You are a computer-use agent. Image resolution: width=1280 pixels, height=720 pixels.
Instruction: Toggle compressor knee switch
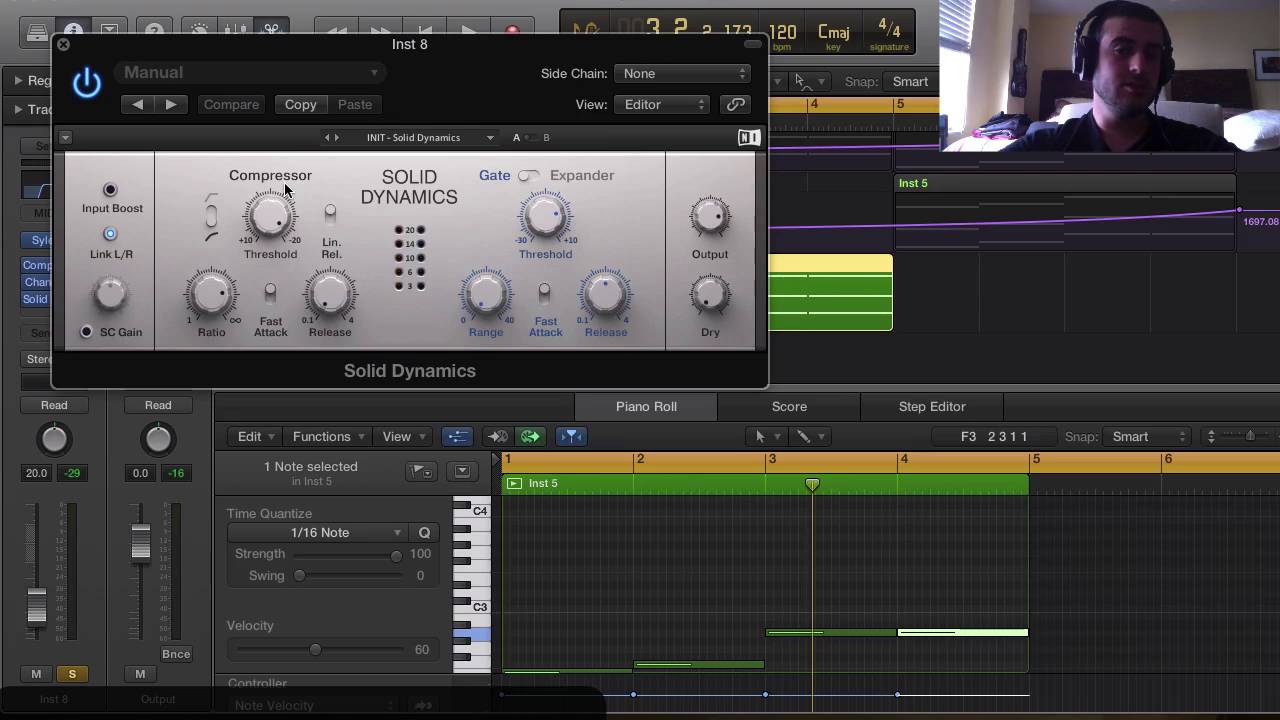[x=210, y=216]
